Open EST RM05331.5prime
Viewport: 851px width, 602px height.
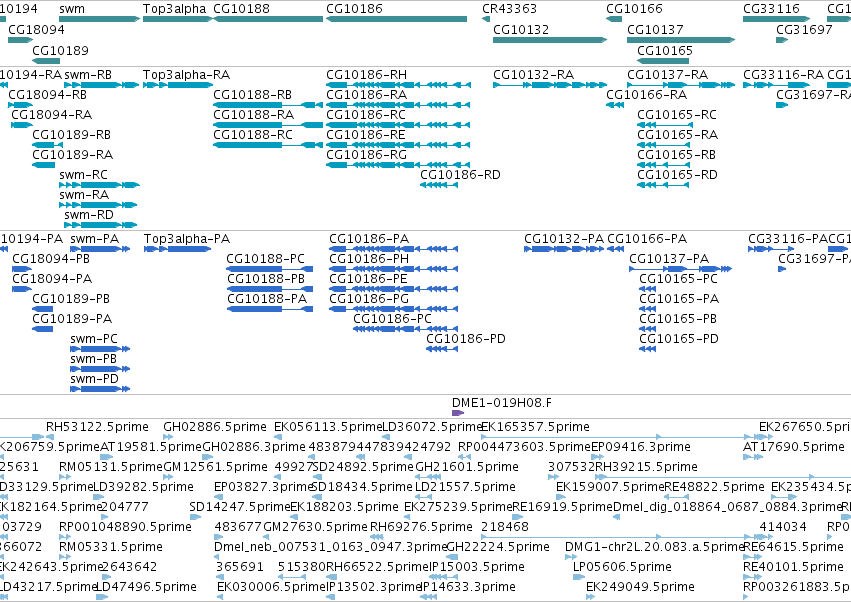click(x=65, y=557)
